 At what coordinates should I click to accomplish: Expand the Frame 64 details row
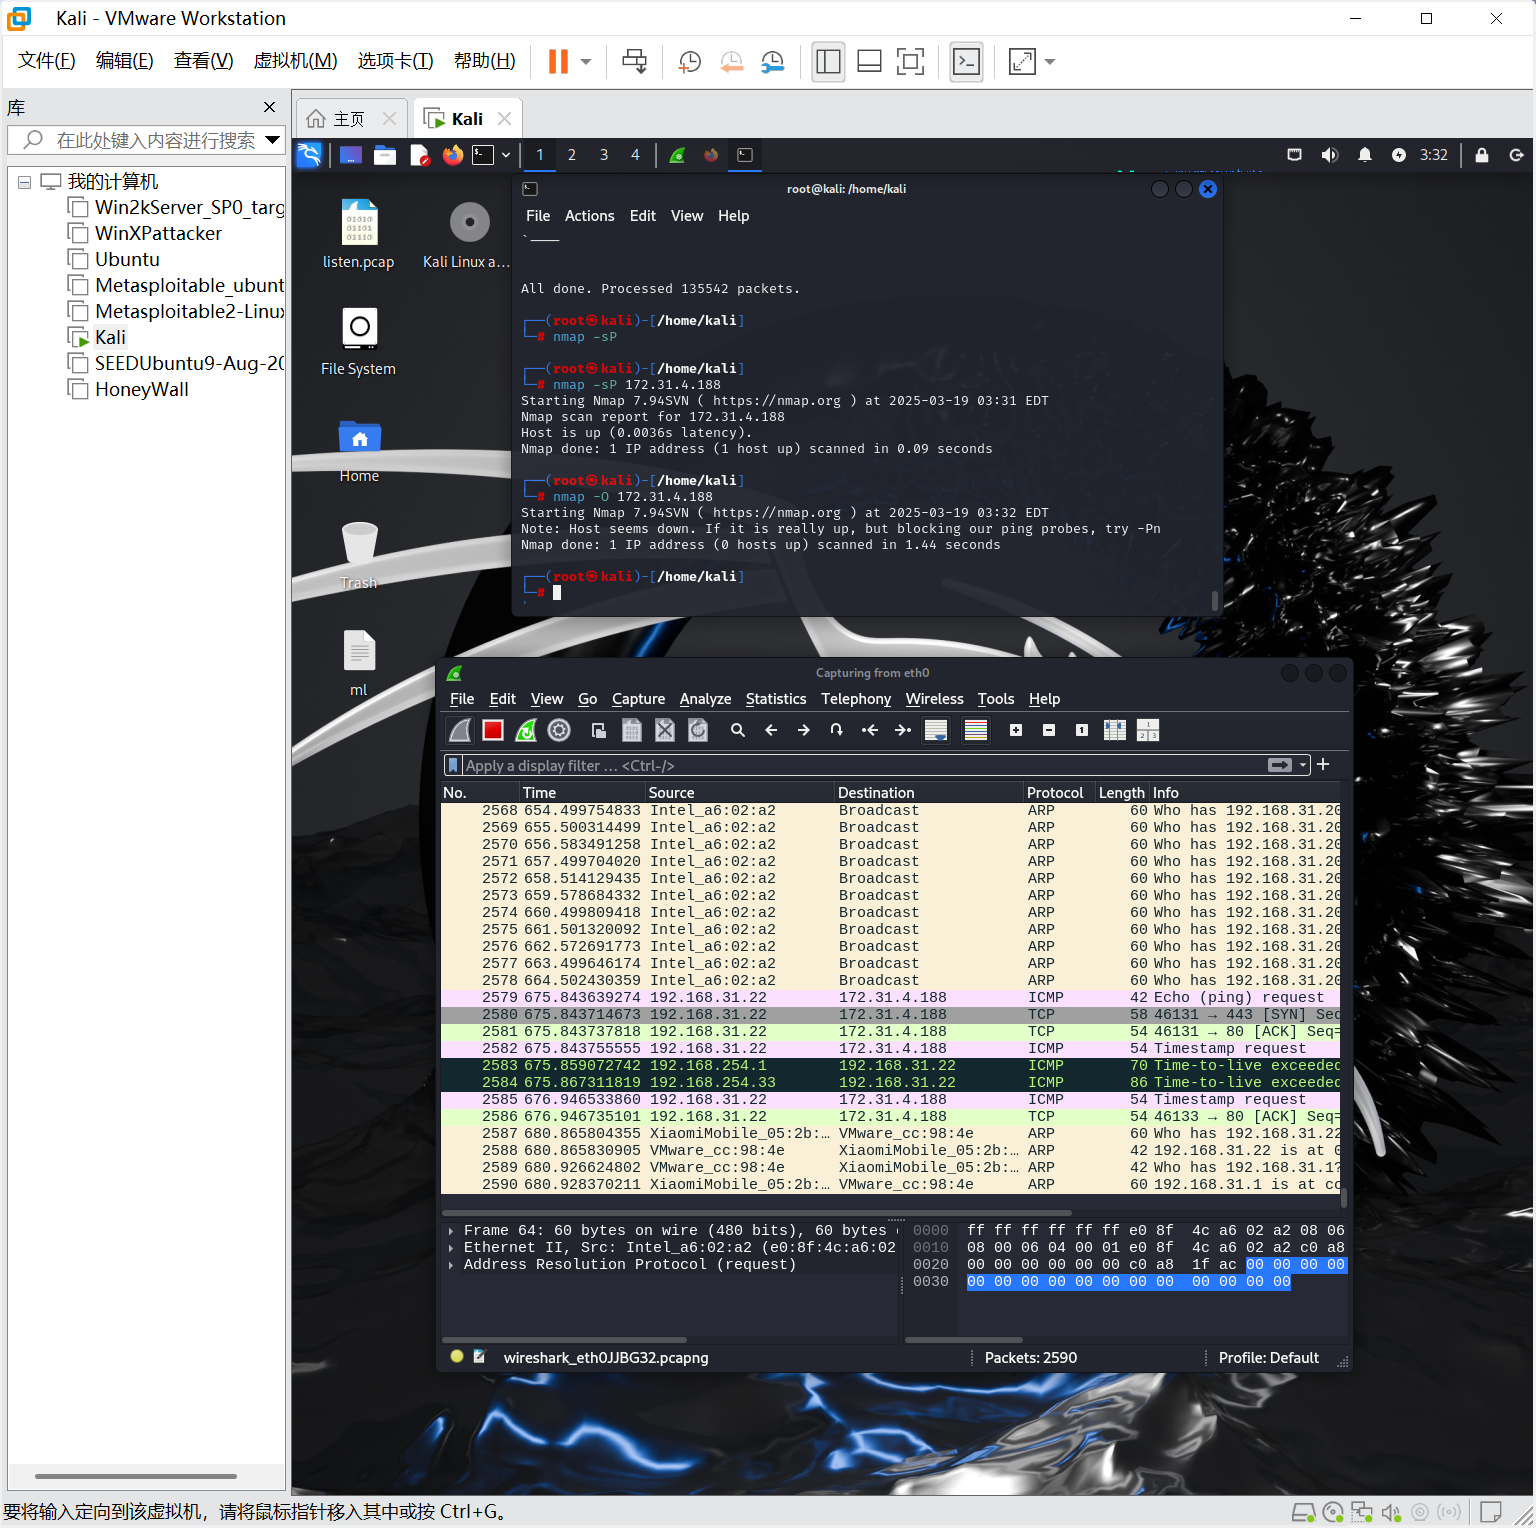coord(451,1231)
